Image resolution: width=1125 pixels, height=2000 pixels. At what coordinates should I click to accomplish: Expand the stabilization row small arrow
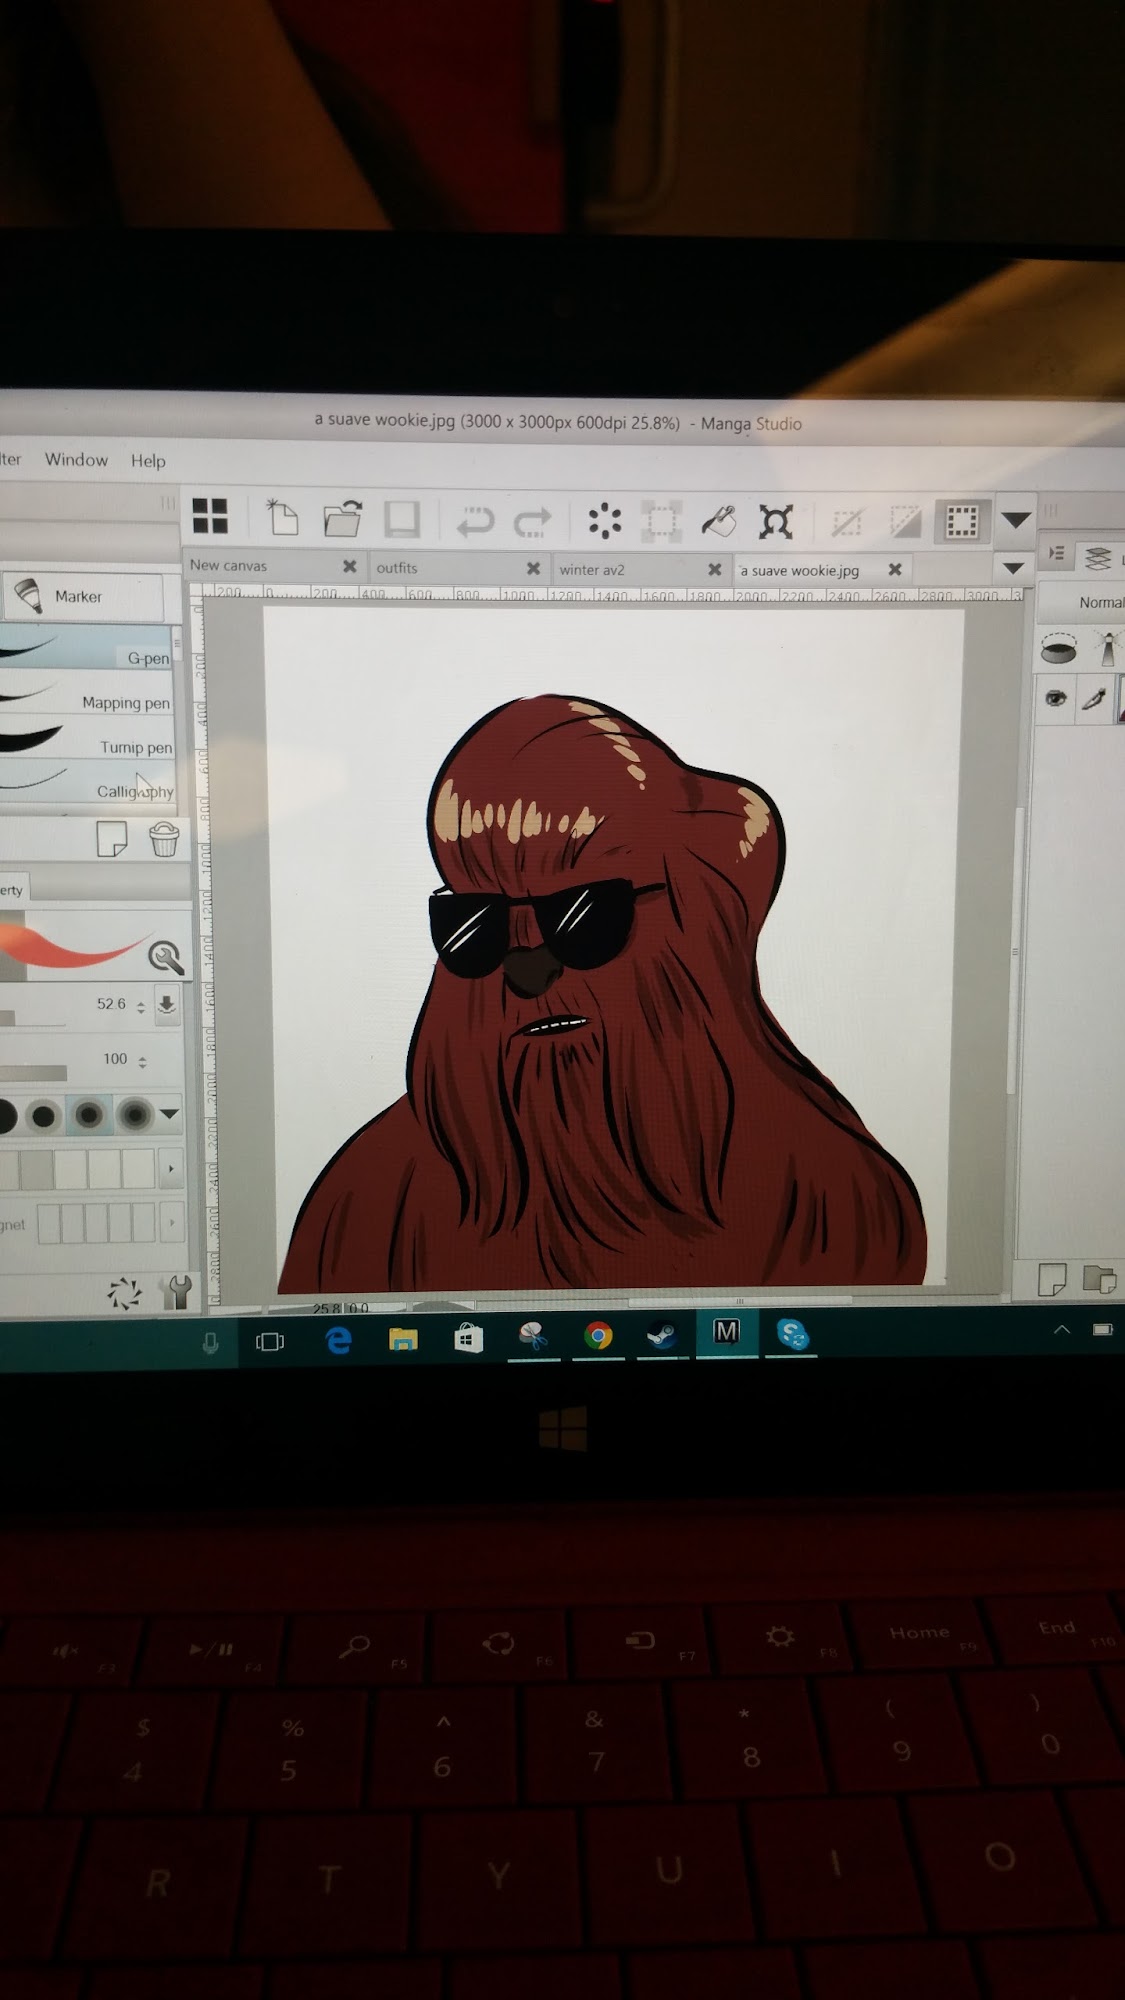(170, 1168)
